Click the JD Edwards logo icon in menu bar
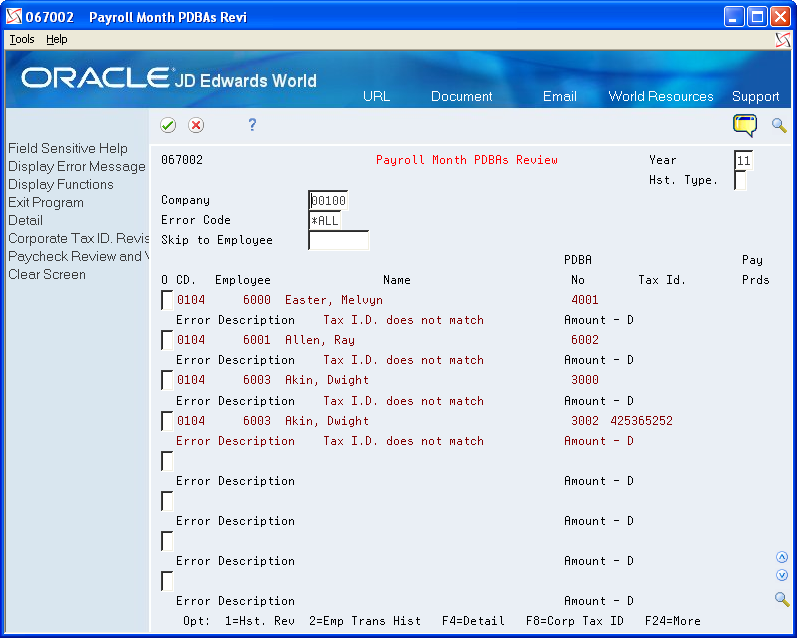 click(x=783, y=40)
